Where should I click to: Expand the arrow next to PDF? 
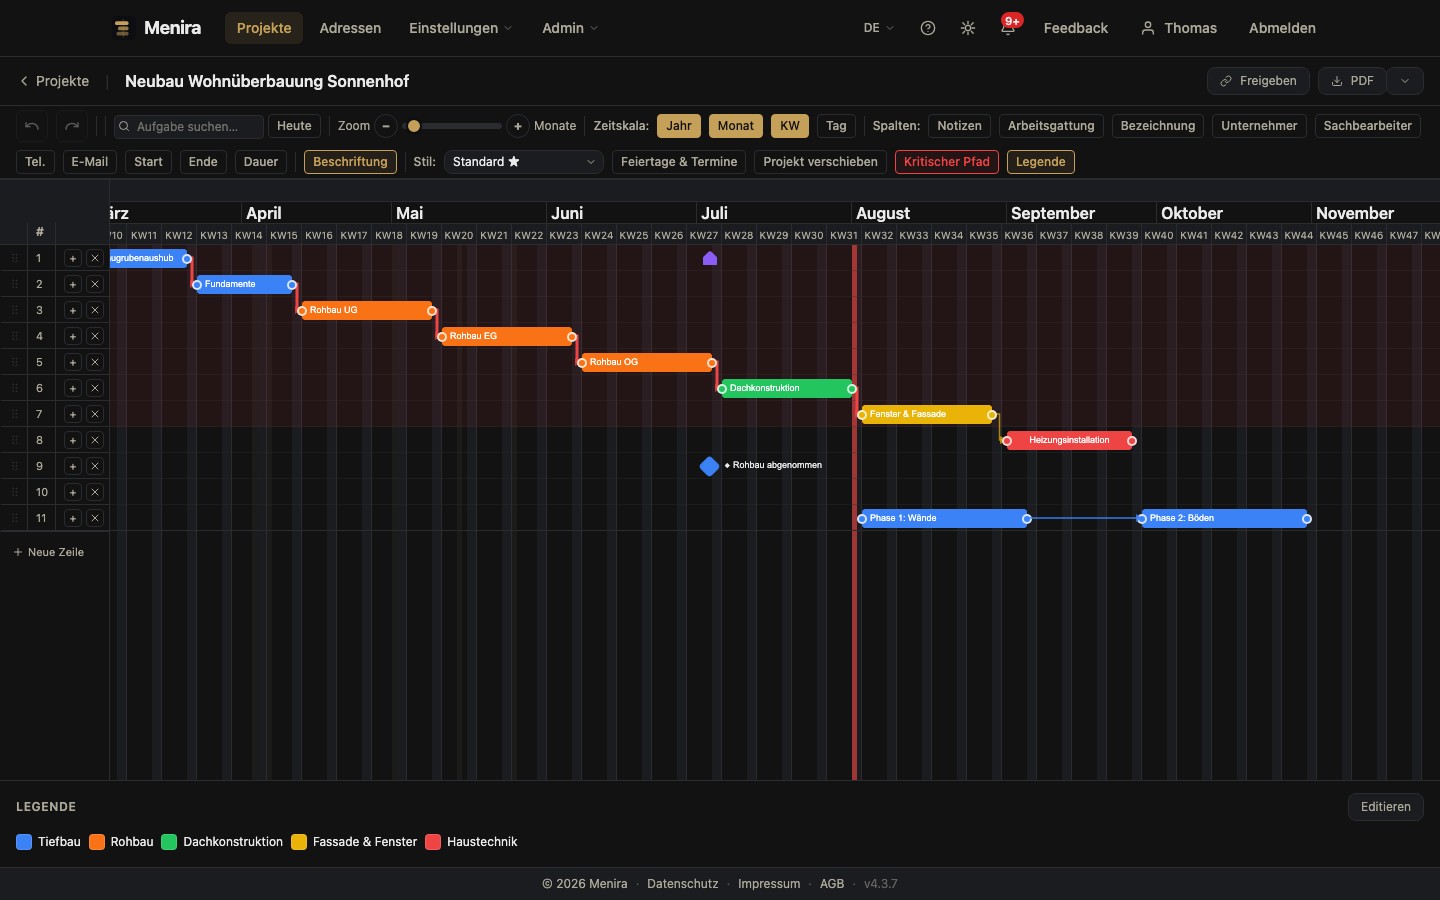pyautogui.click(x=1405, y=81)
